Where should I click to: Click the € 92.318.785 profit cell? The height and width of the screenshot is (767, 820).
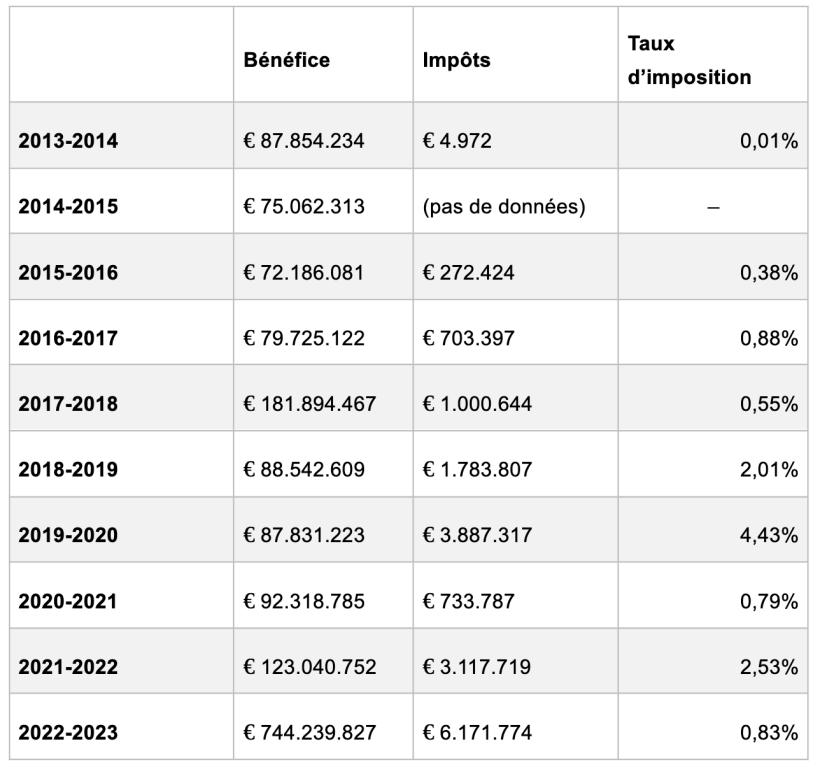point(303,602)
